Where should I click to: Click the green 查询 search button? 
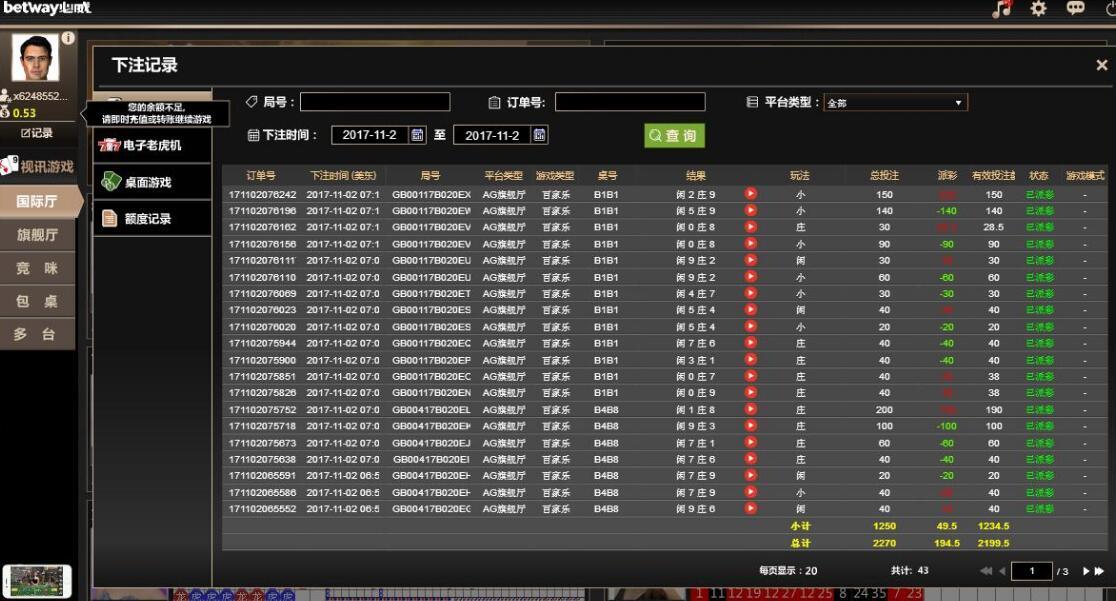[674, 136]
